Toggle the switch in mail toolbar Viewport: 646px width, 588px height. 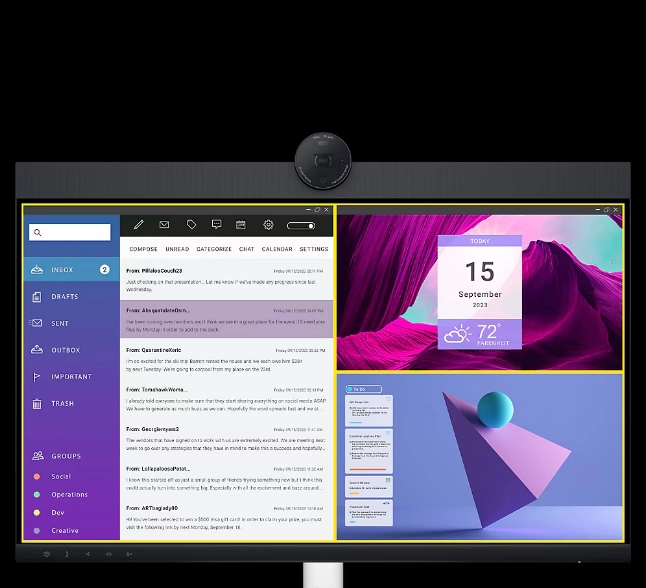click(301, 225)
